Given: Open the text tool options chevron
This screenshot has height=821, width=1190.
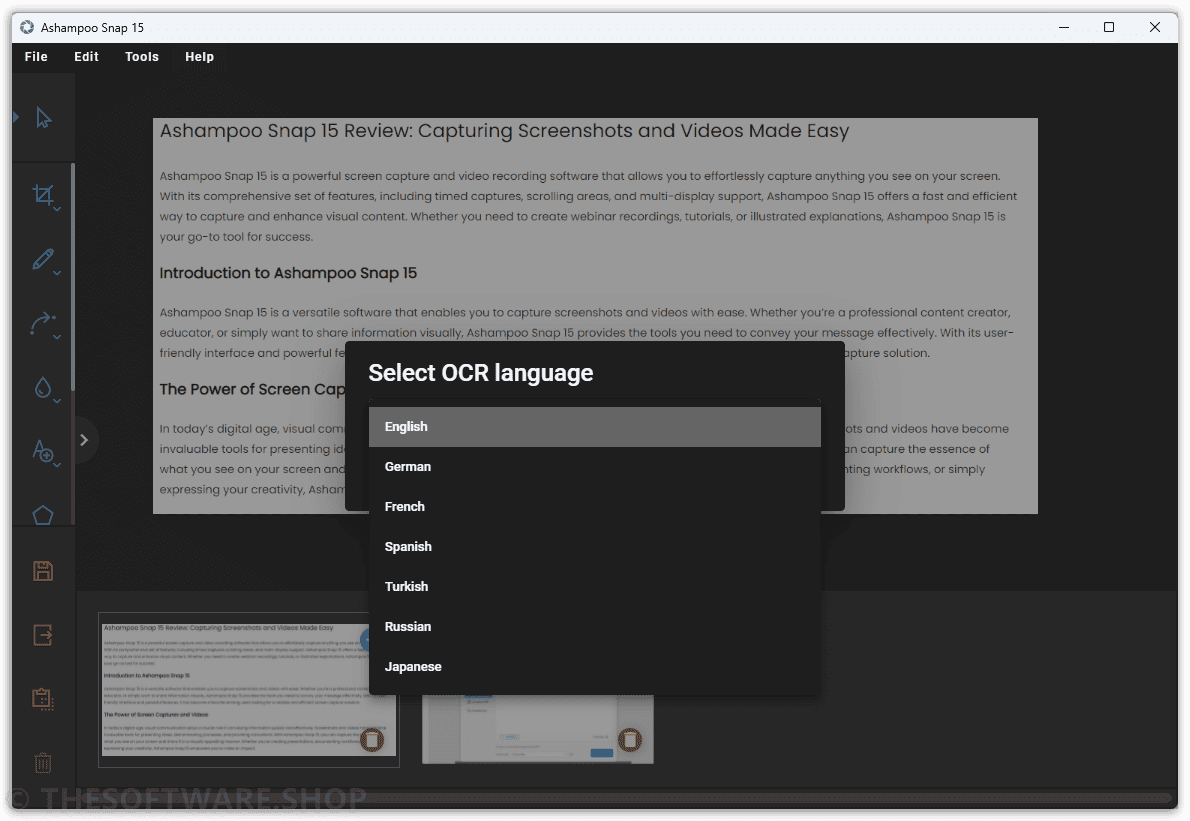Looking at the screenshot, I should pos(57,464).
